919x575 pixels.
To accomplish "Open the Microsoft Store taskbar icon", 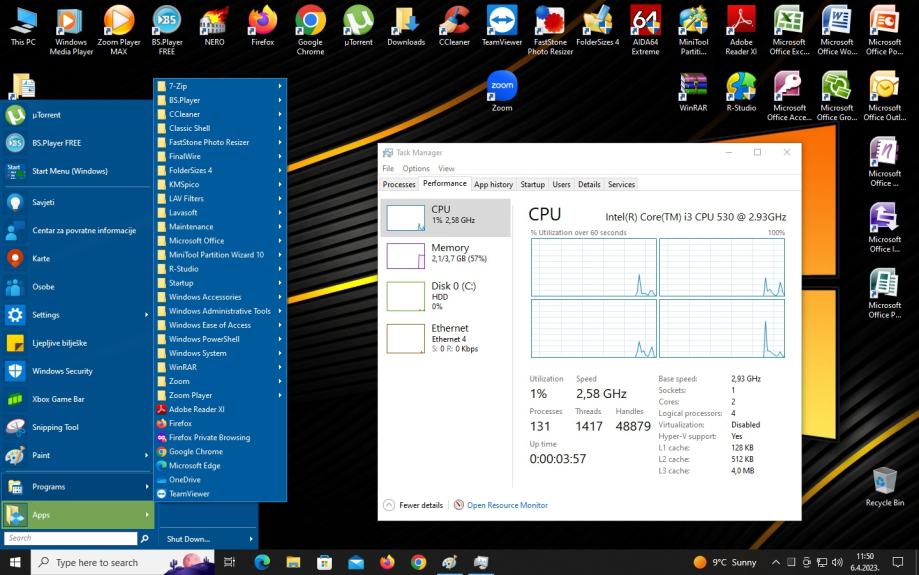I will point(324,562).
